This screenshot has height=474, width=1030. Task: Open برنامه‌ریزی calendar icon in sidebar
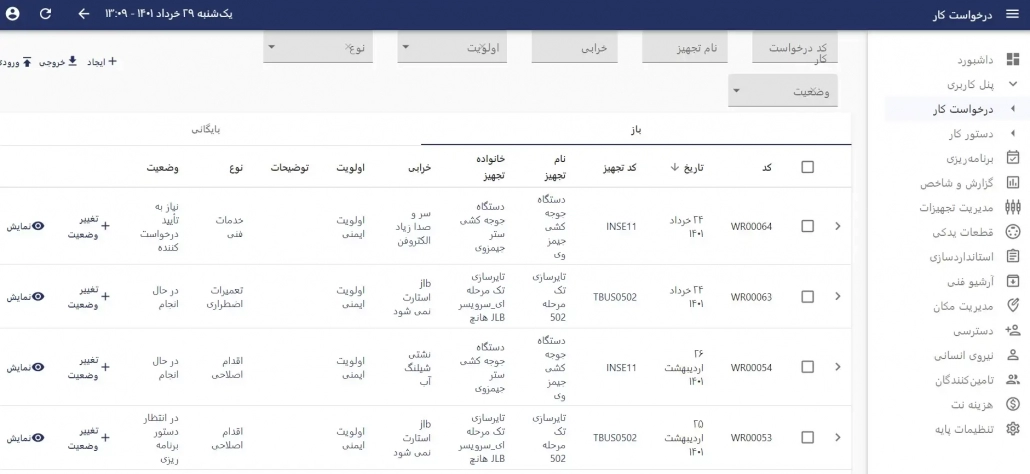(x=1012, y=158)
